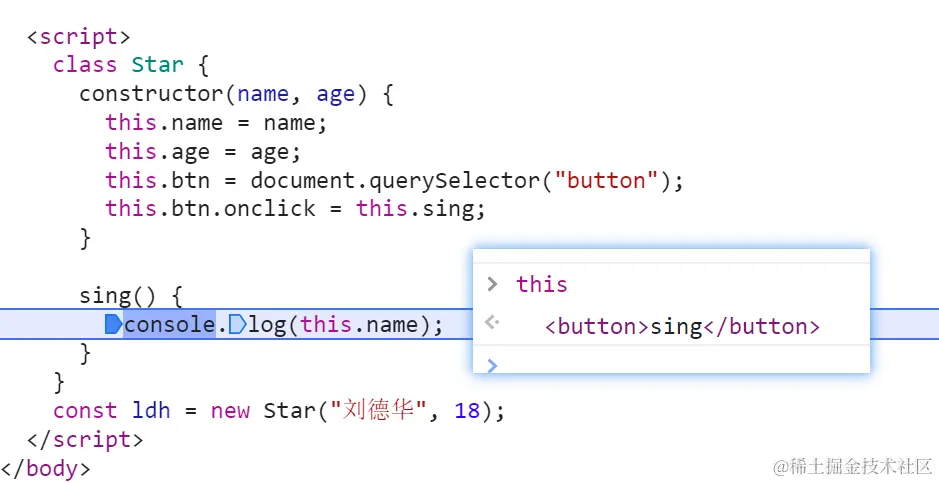This screenshot has height=483, width=939.
Task: Click the highlighted 'console' word
Action: point(169,324)
